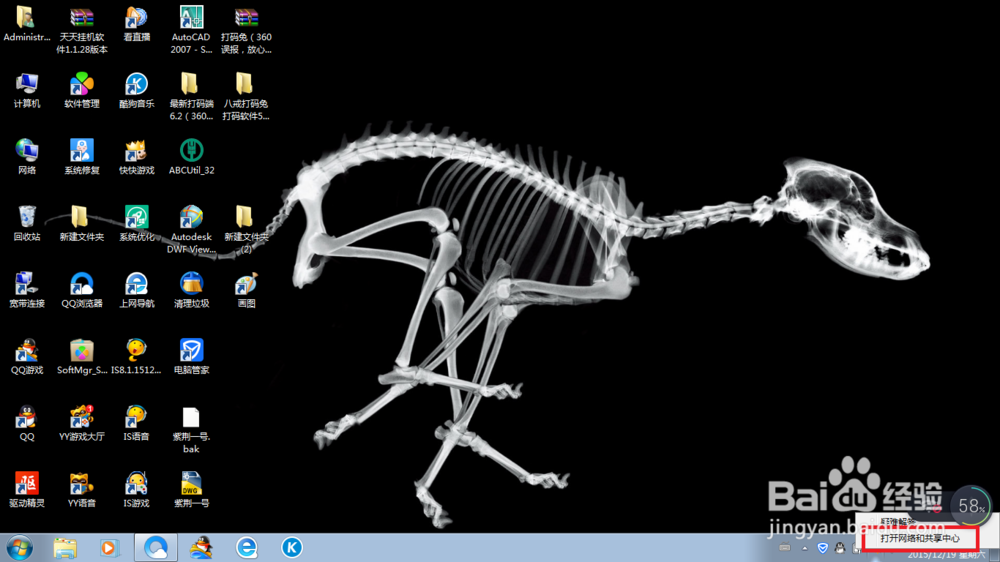The height and width of the screenshot is (562, 1000).
Task: Launch YY语音 shortcut
Action: (x=82, y=489)
